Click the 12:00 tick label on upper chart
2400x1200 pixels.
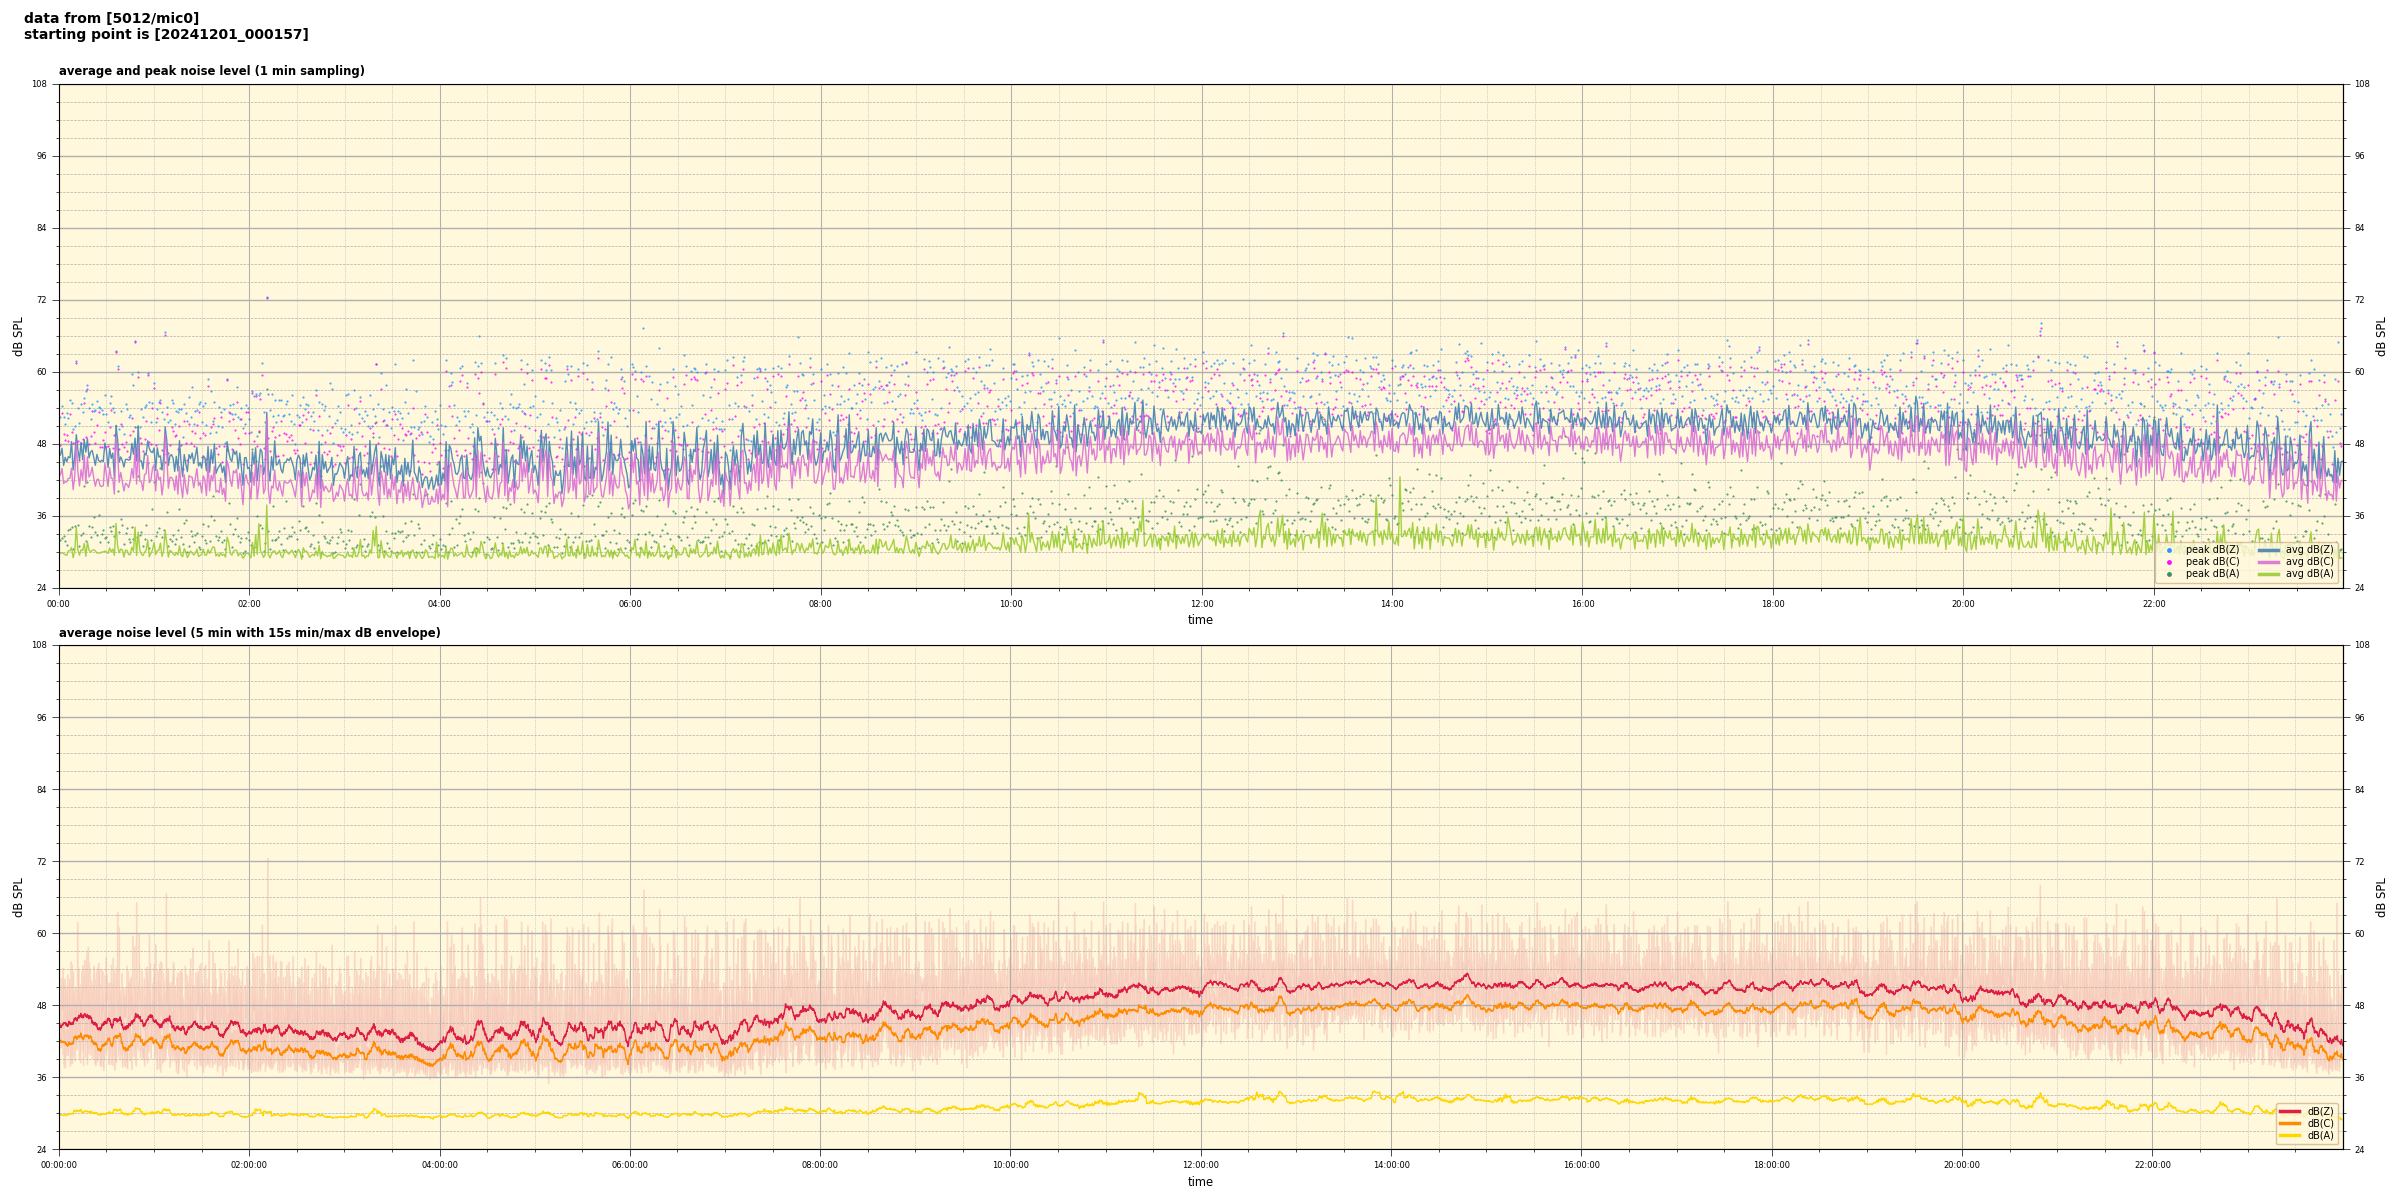click(x=1201, y=604)
